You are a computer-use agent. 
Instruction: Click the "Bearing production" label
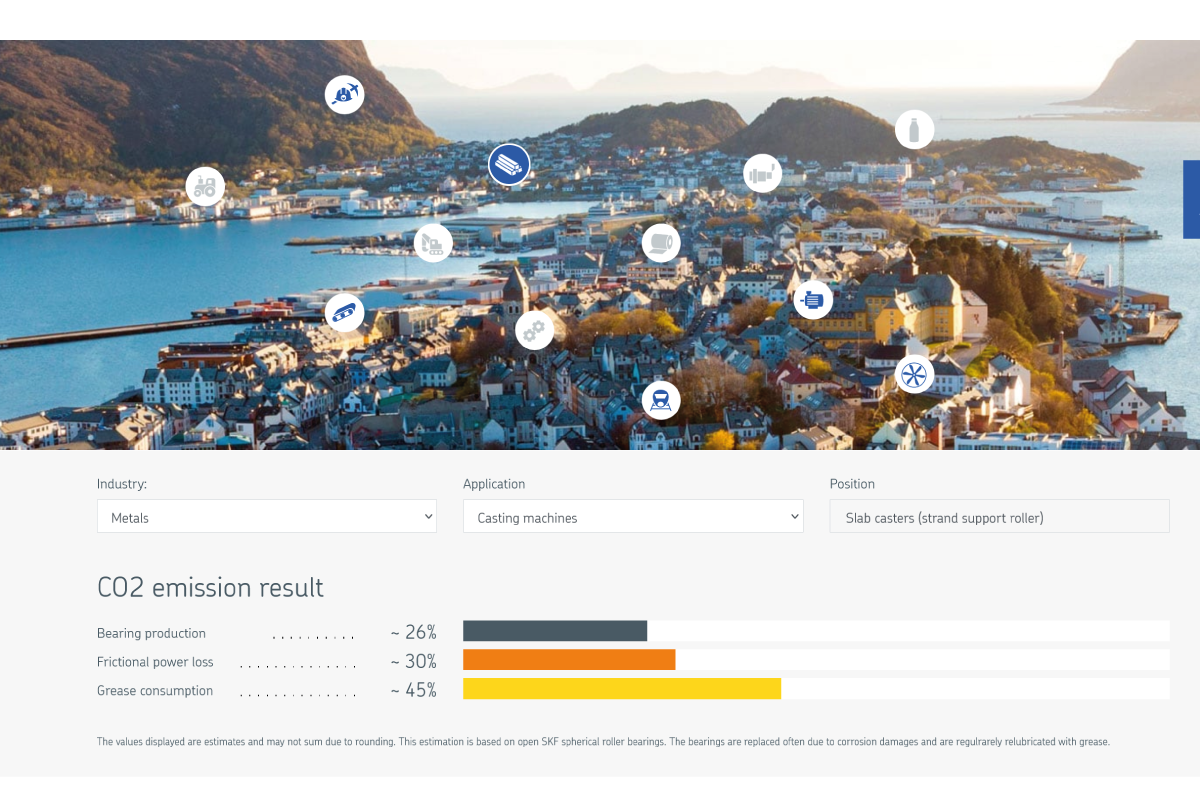pyautogui.click(x=151, y=633)
